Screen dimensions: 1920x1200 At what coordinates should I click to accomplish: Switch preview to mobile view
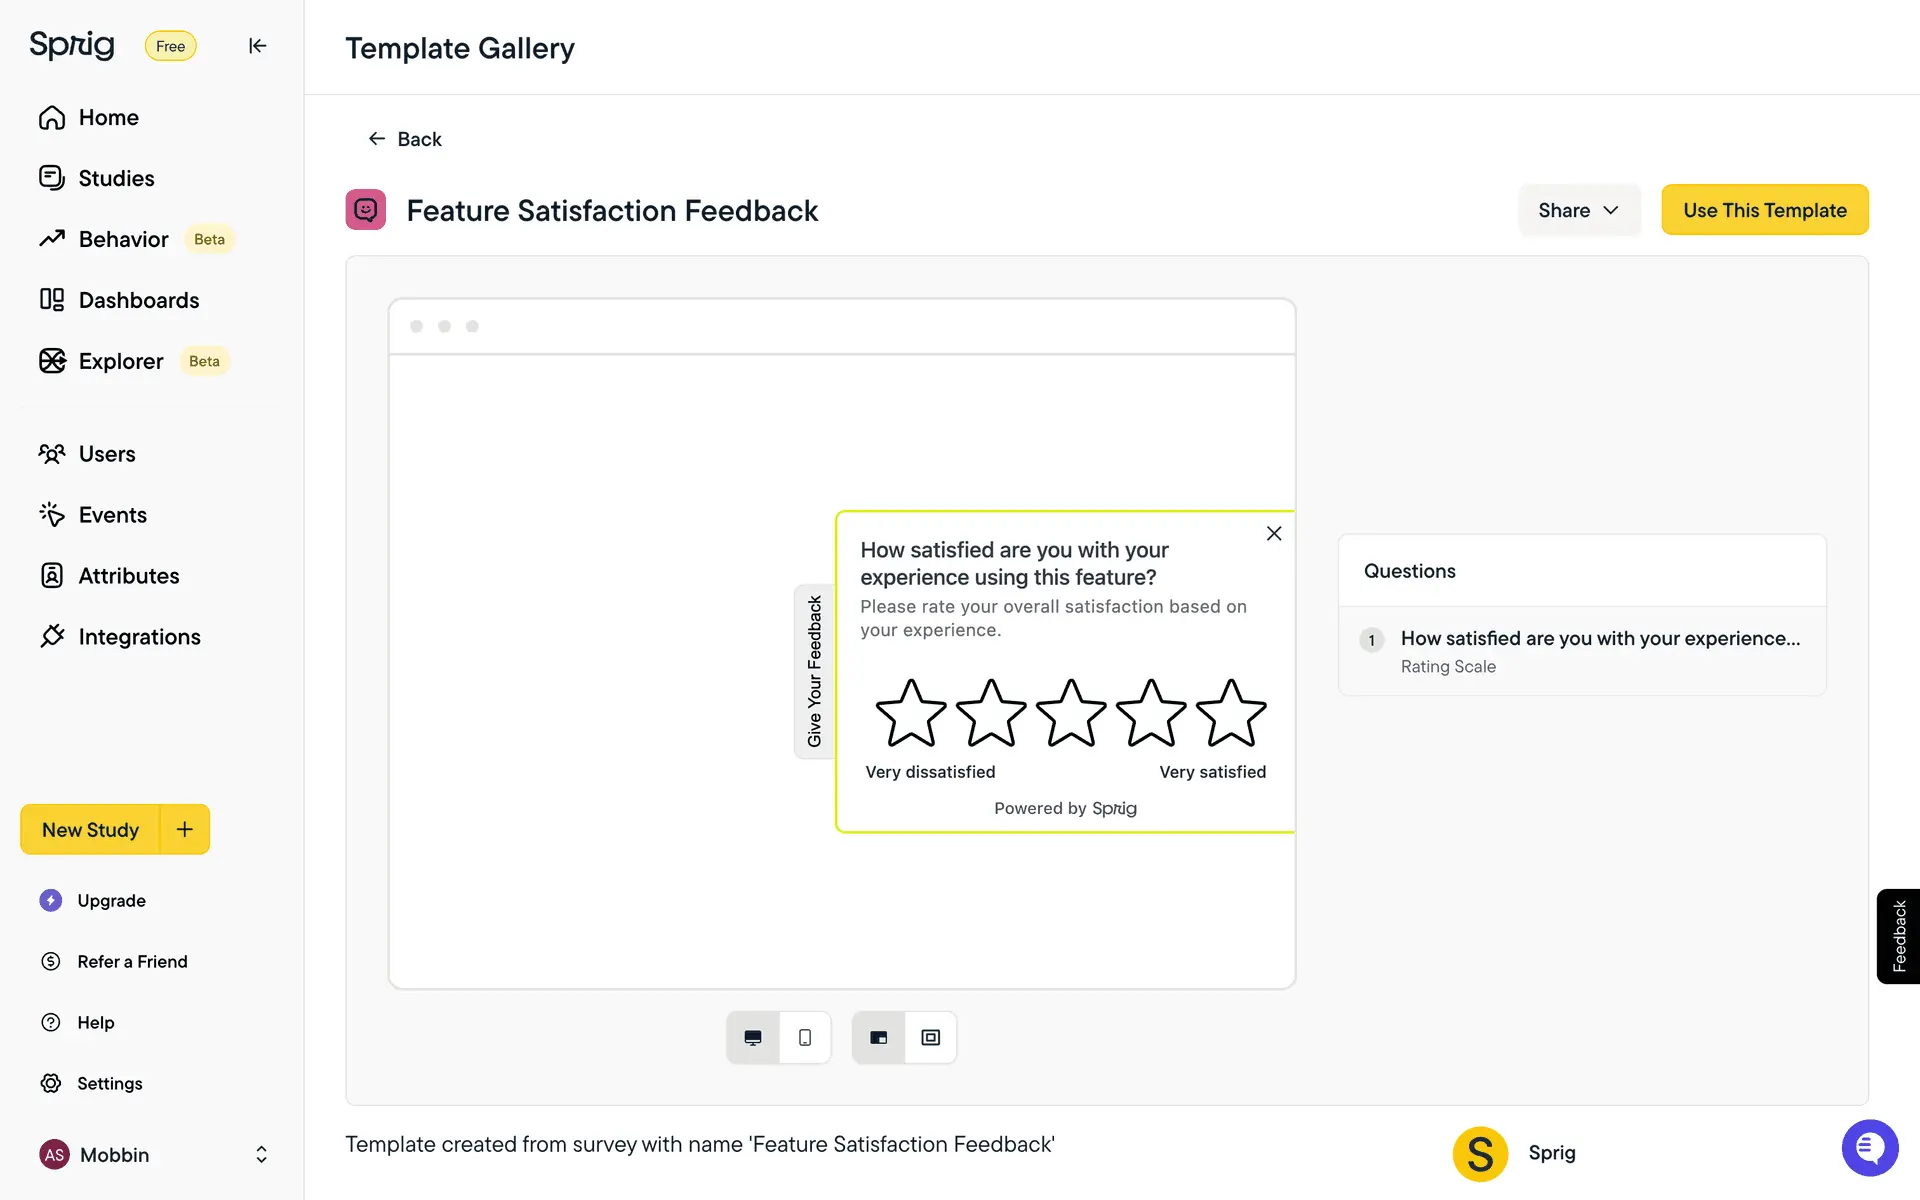805,1038
